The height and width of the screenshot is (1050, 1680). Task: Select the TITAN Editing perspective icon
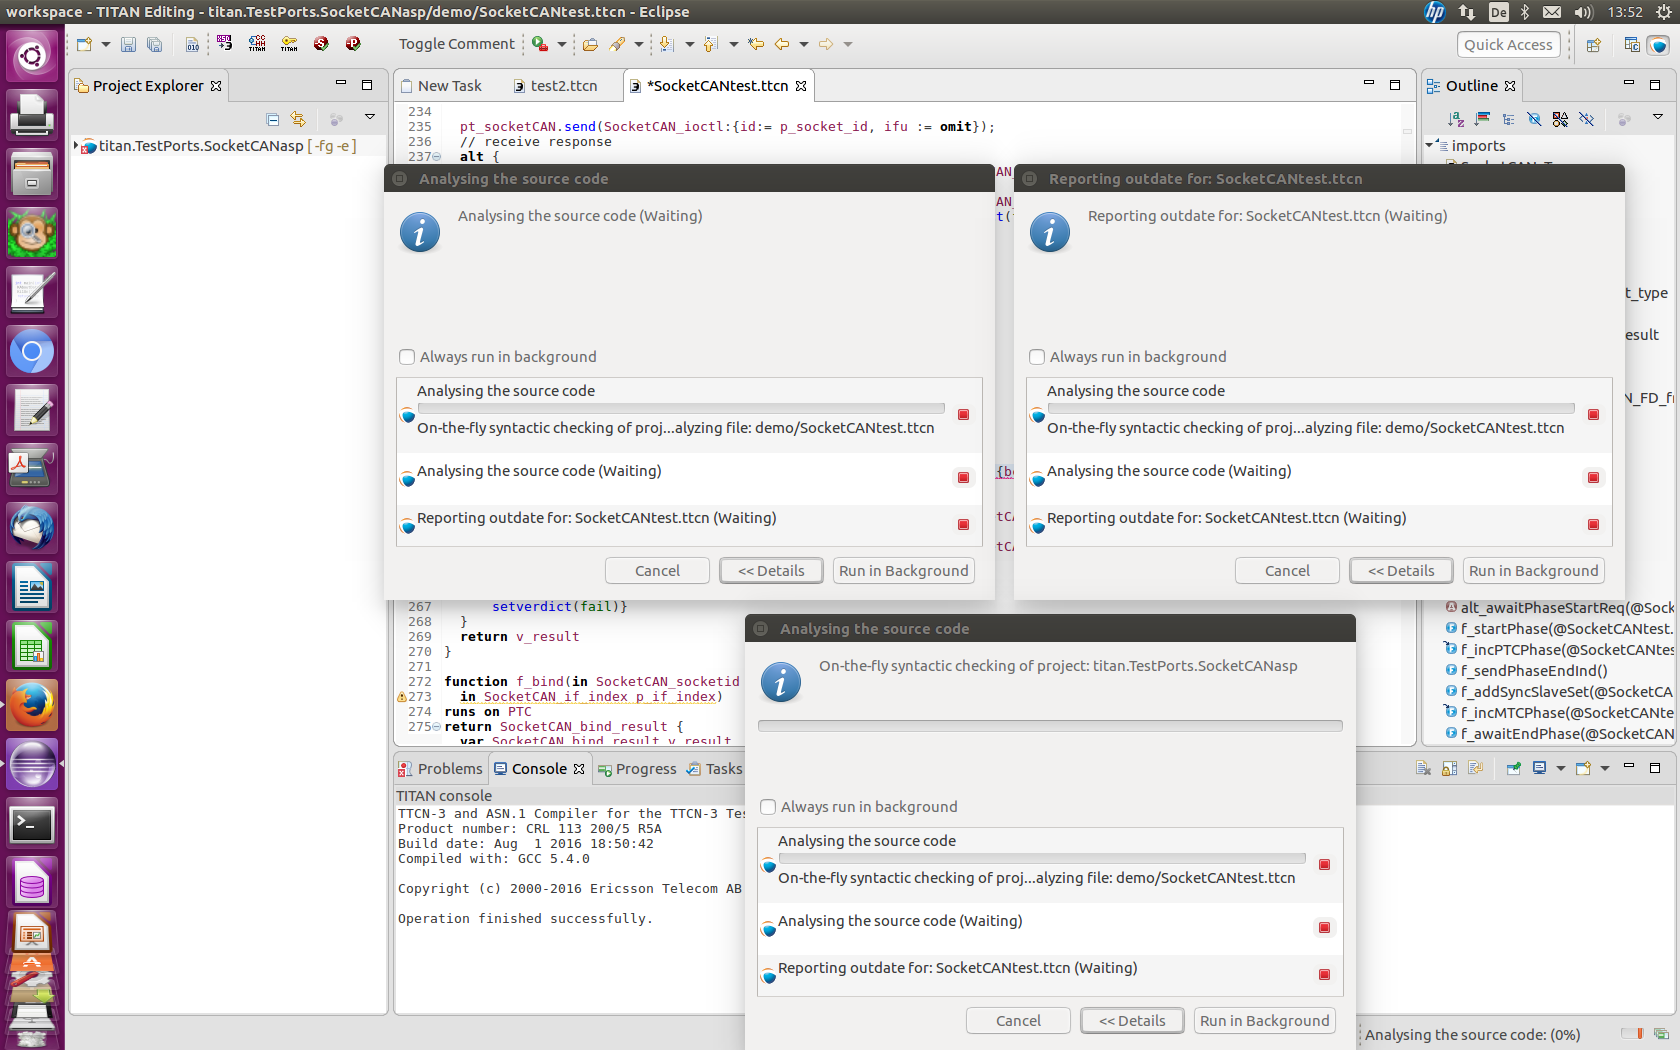pos(1658,44)
